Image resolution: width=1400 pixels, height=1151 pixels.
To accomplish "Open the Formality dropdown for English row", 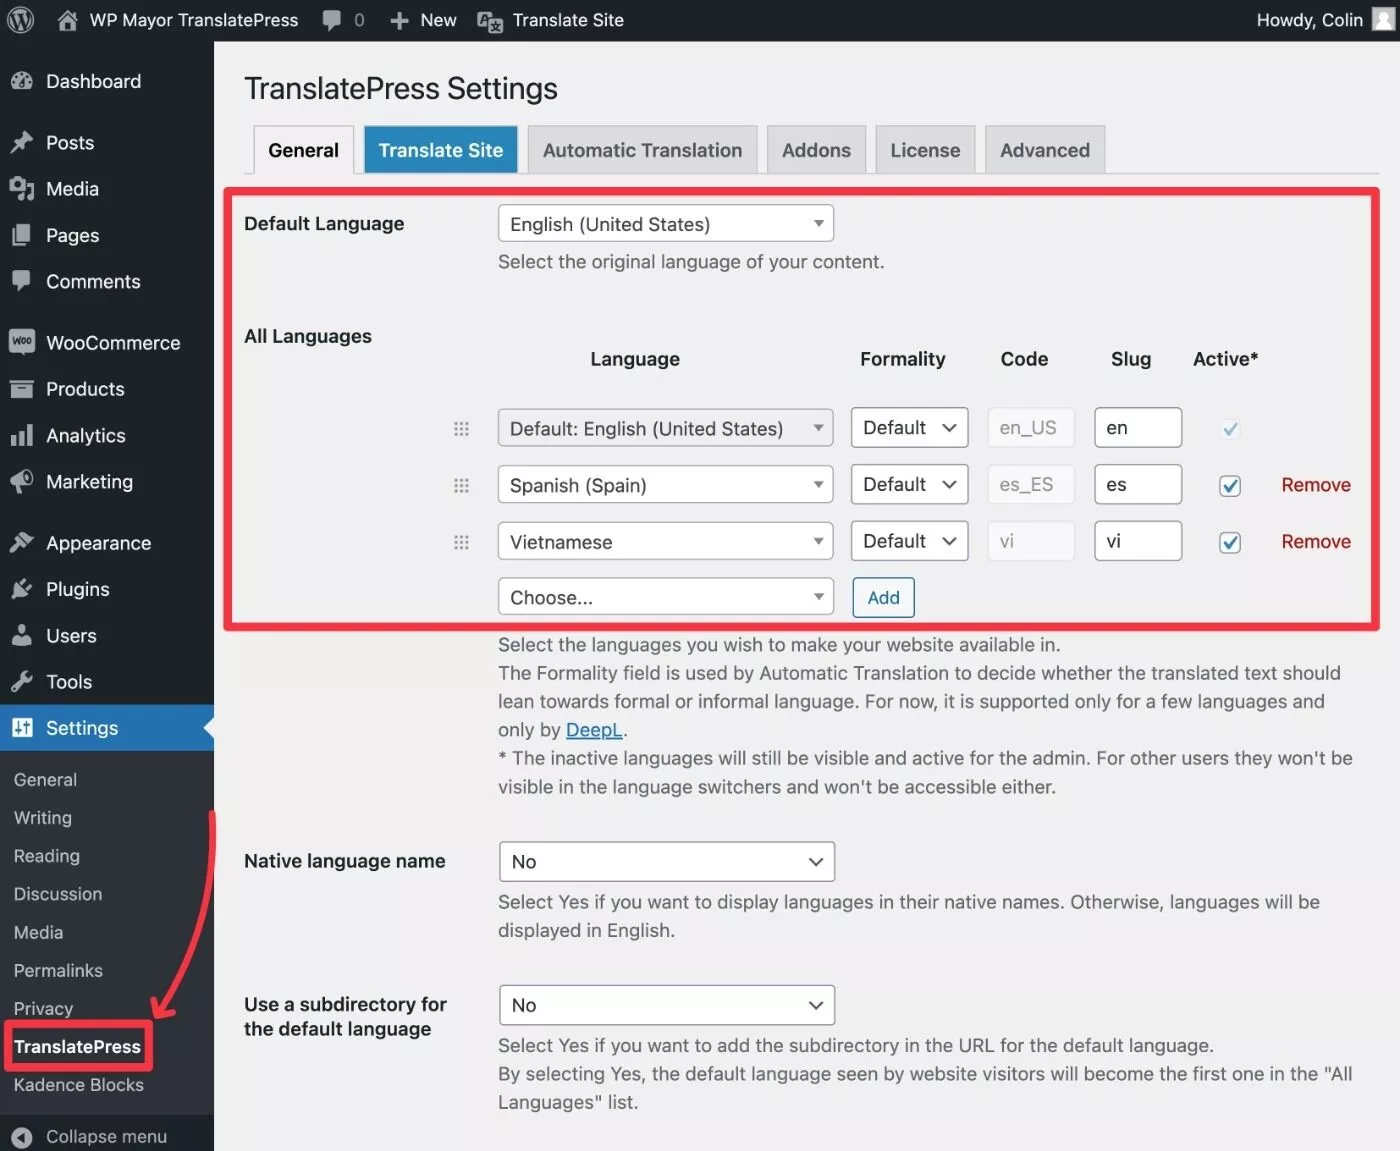I will [x=909, y=428].
